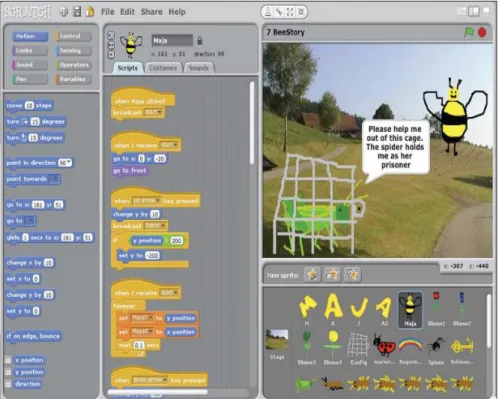Toggle the direction stage monitor checkbox

click(8, 384)
